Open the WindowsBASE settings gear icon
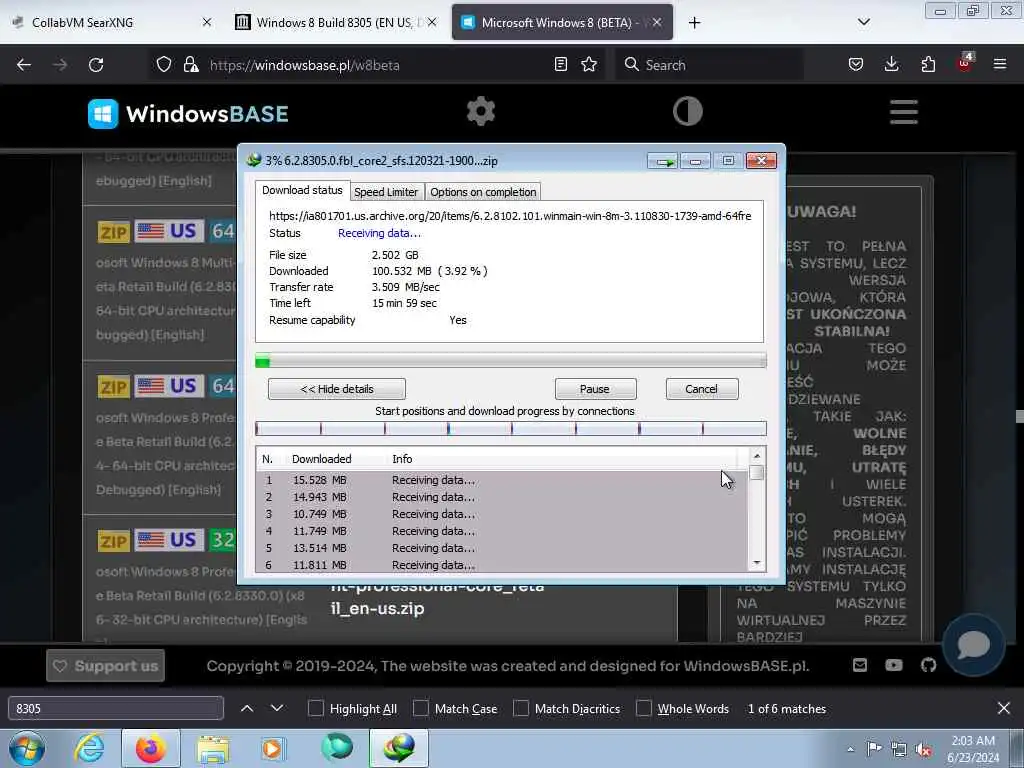The height and width of the screenshot is (768, 1024). click(x=481, y=112)
